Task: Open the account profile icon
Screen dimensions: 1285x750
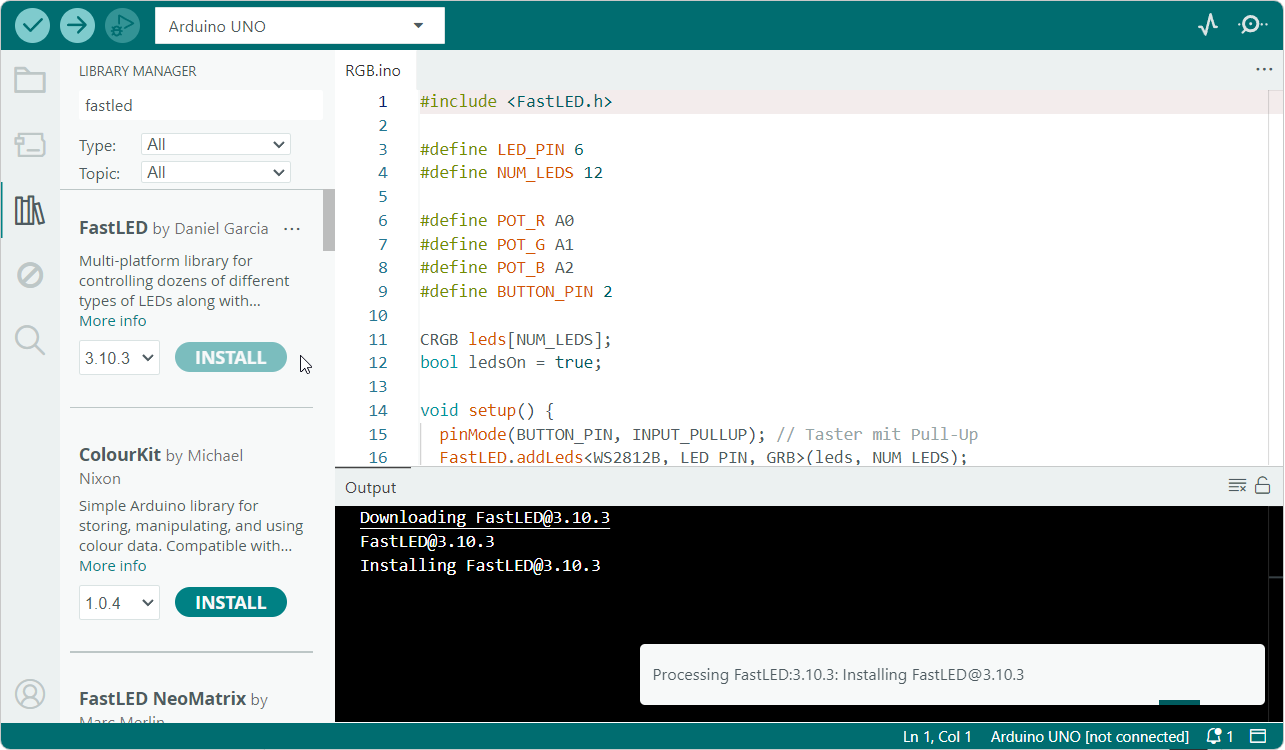Action: [30, 693]
